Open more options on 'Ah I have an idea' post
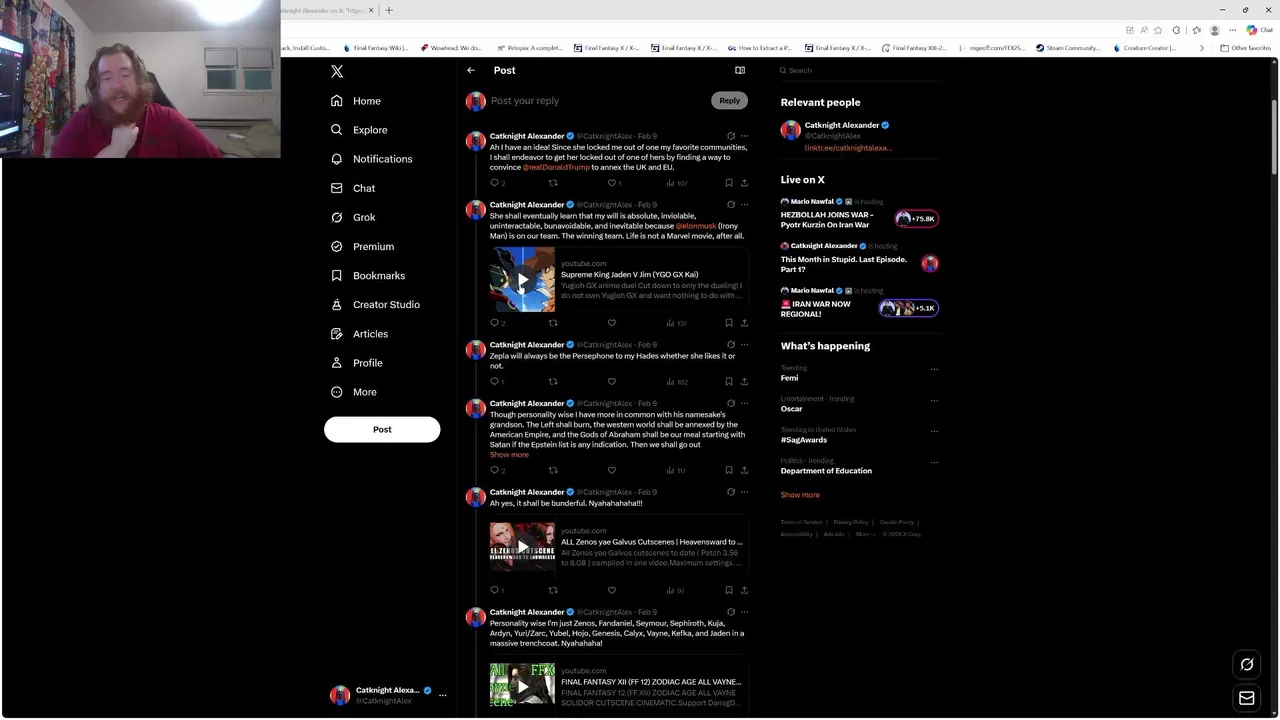The height and width of the screenshot is (720, 1280). [x=744, y=136]
